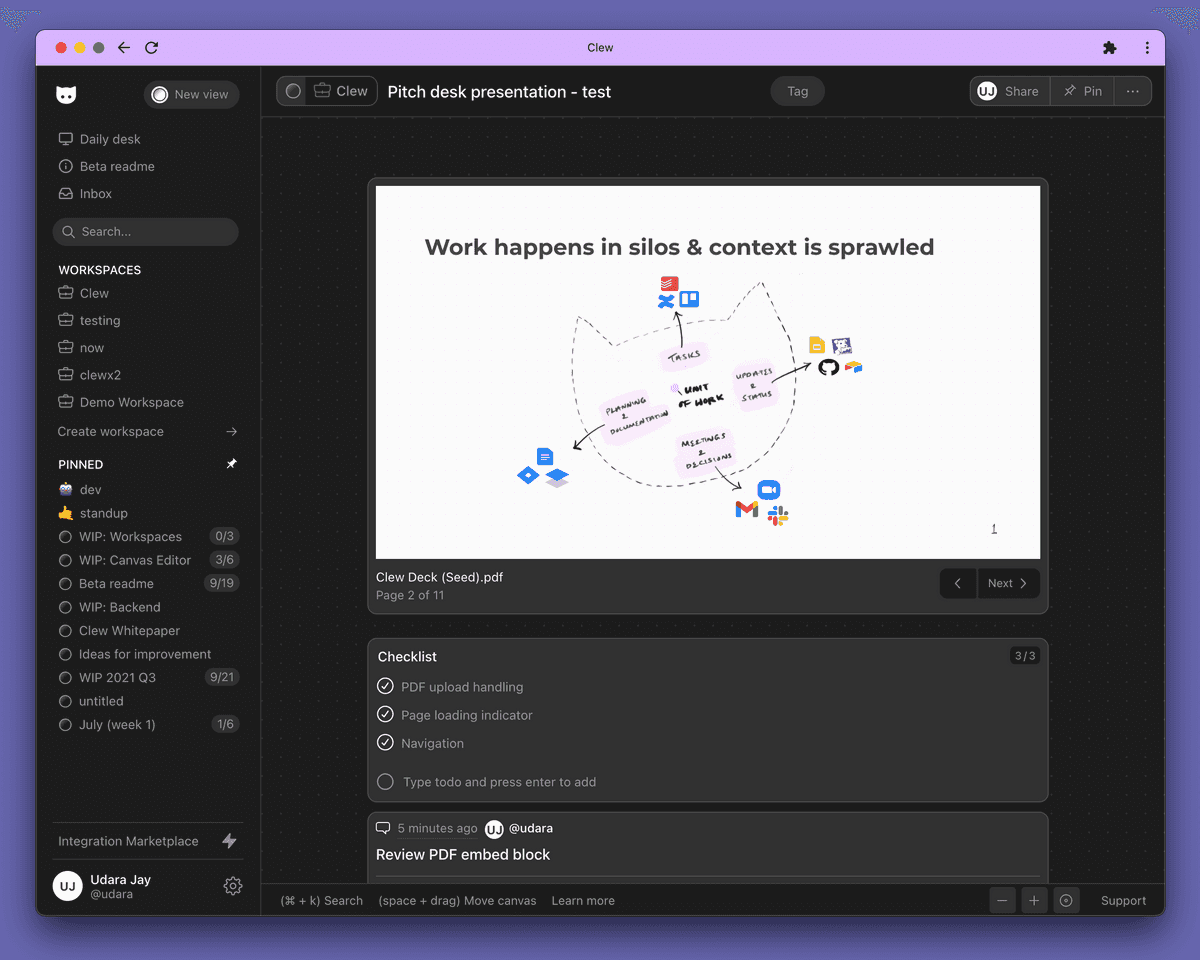The width and height of the screenshot is (1200, 960).
Task: Zoom out the canvas with minus icon
Action: pos(1003,901)
